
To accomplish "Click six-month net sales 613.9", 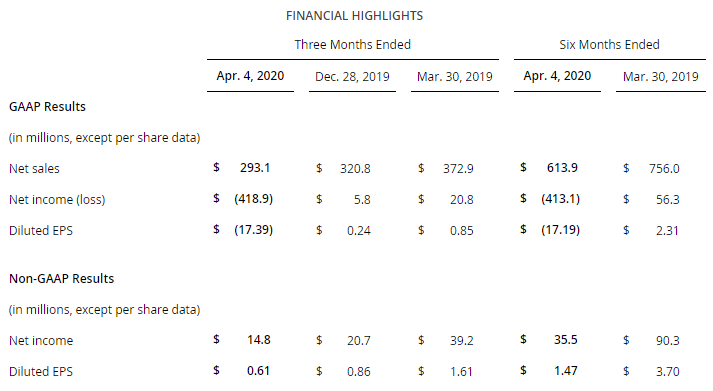I will pos(562,168).
